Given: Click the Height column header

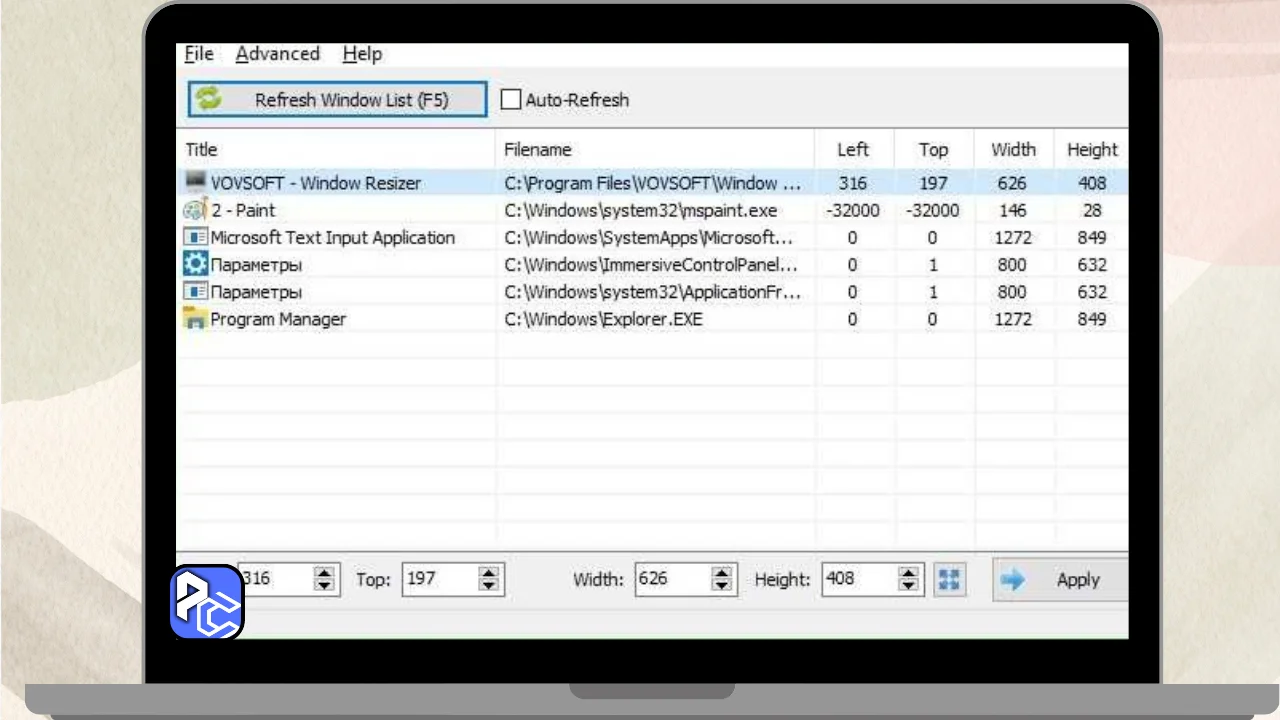Looking at the screenshot, I should (x=1091, y=149).
